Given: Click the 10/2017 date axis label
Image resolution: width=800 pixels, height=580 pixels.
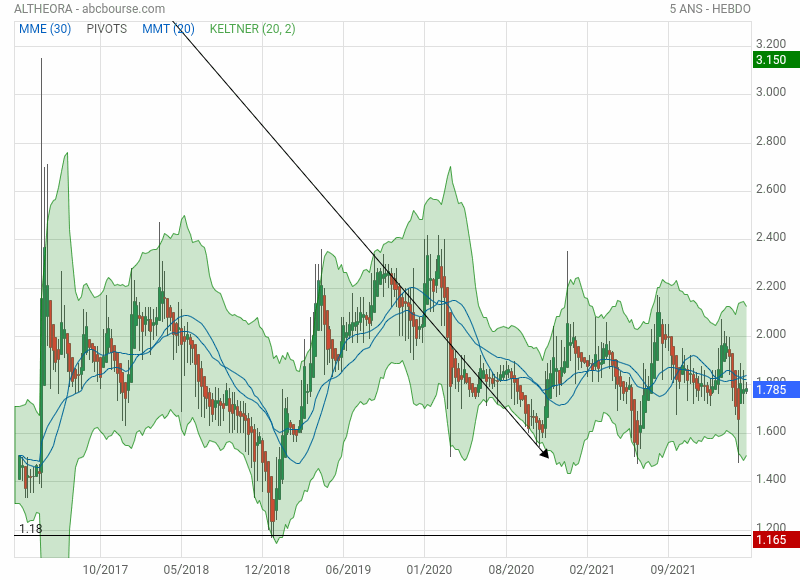Looking at the screenshot, I should (105, 569).
